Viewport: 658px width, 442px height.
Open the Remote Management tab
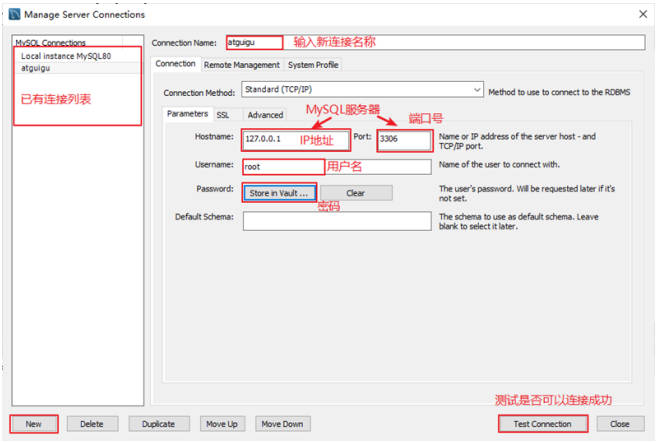[x=242, y=65]
